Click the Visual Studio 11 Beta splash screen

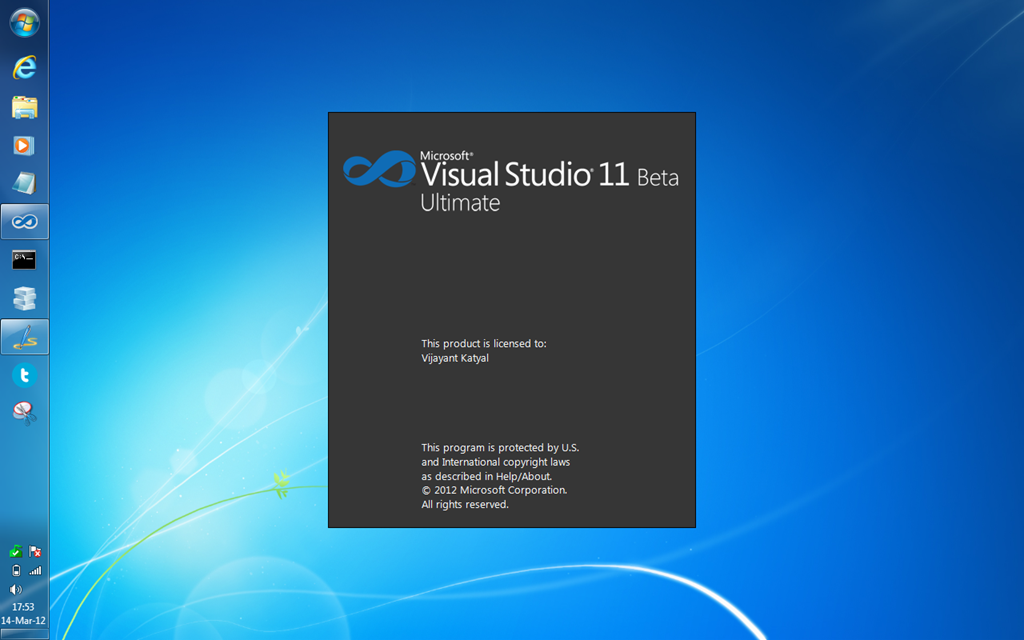click(x=511, y=320)
